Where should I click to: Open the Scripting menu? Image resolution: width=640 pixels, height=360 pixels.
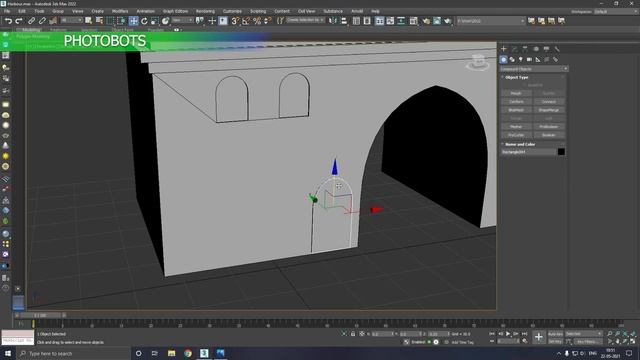pyautogui.click(x=258, y=11)
